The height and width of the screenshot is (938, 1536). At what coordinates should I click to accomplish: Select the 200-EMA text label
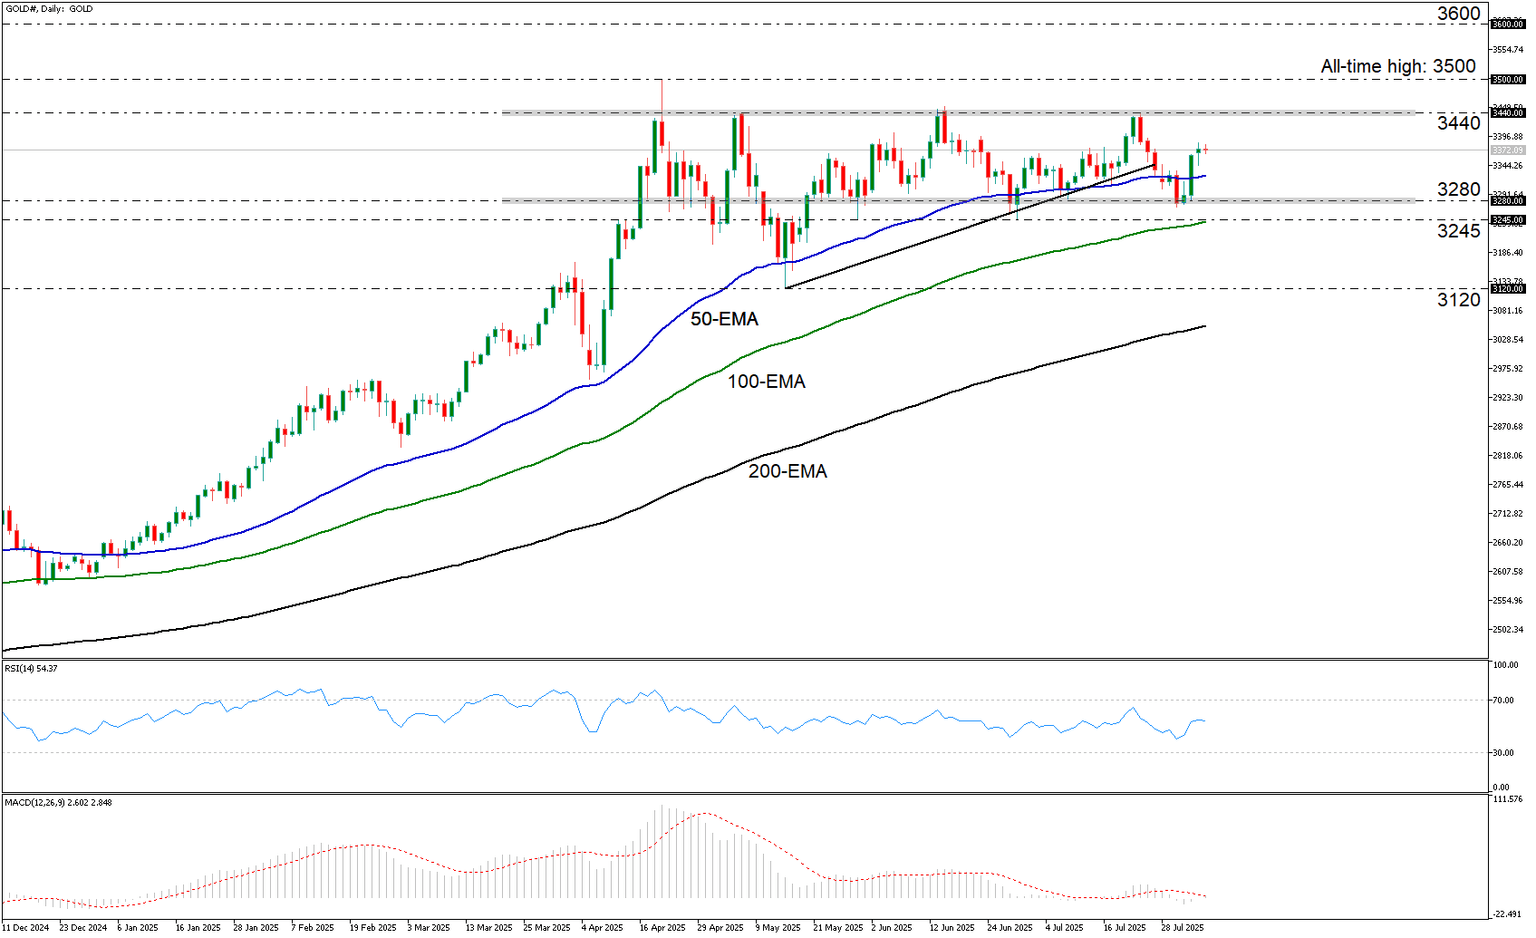coord(788,471)
